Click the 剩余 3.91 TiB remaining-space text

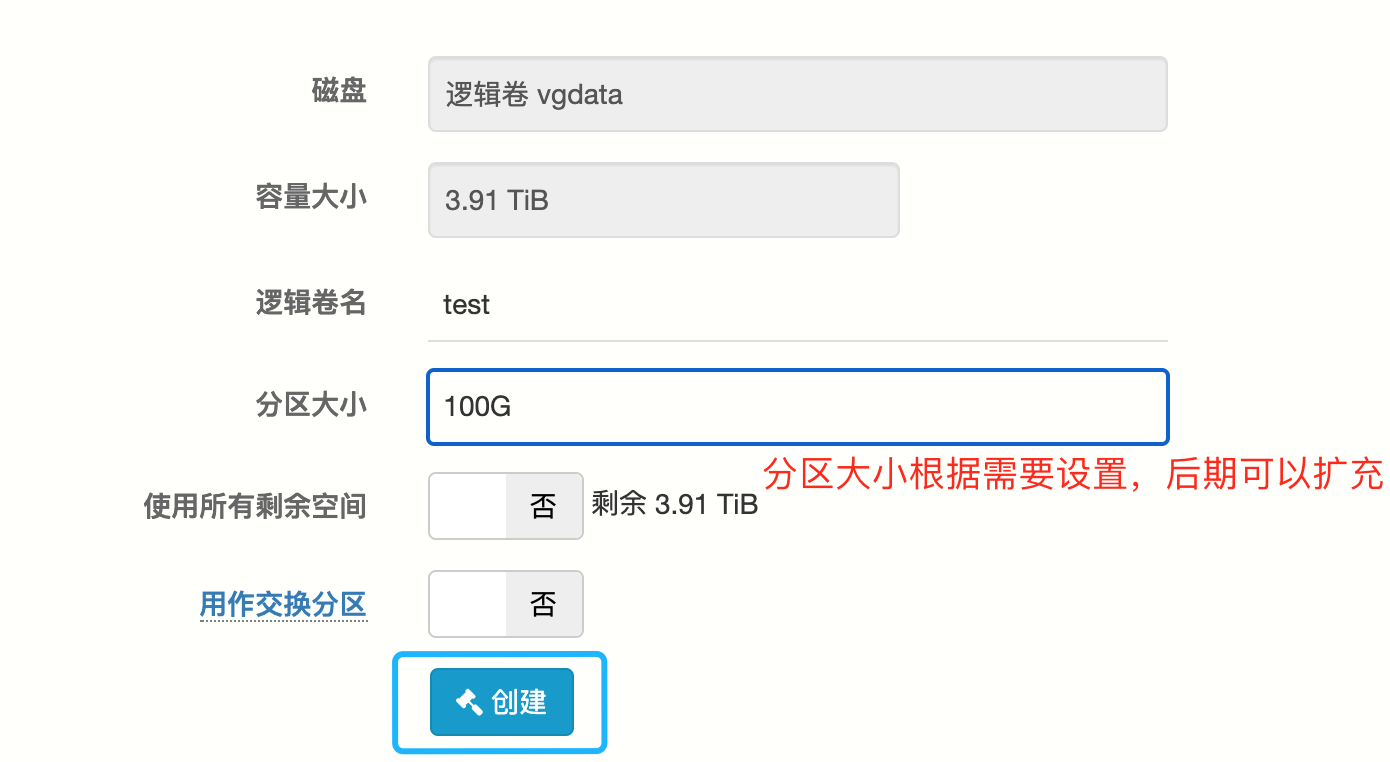674,504
